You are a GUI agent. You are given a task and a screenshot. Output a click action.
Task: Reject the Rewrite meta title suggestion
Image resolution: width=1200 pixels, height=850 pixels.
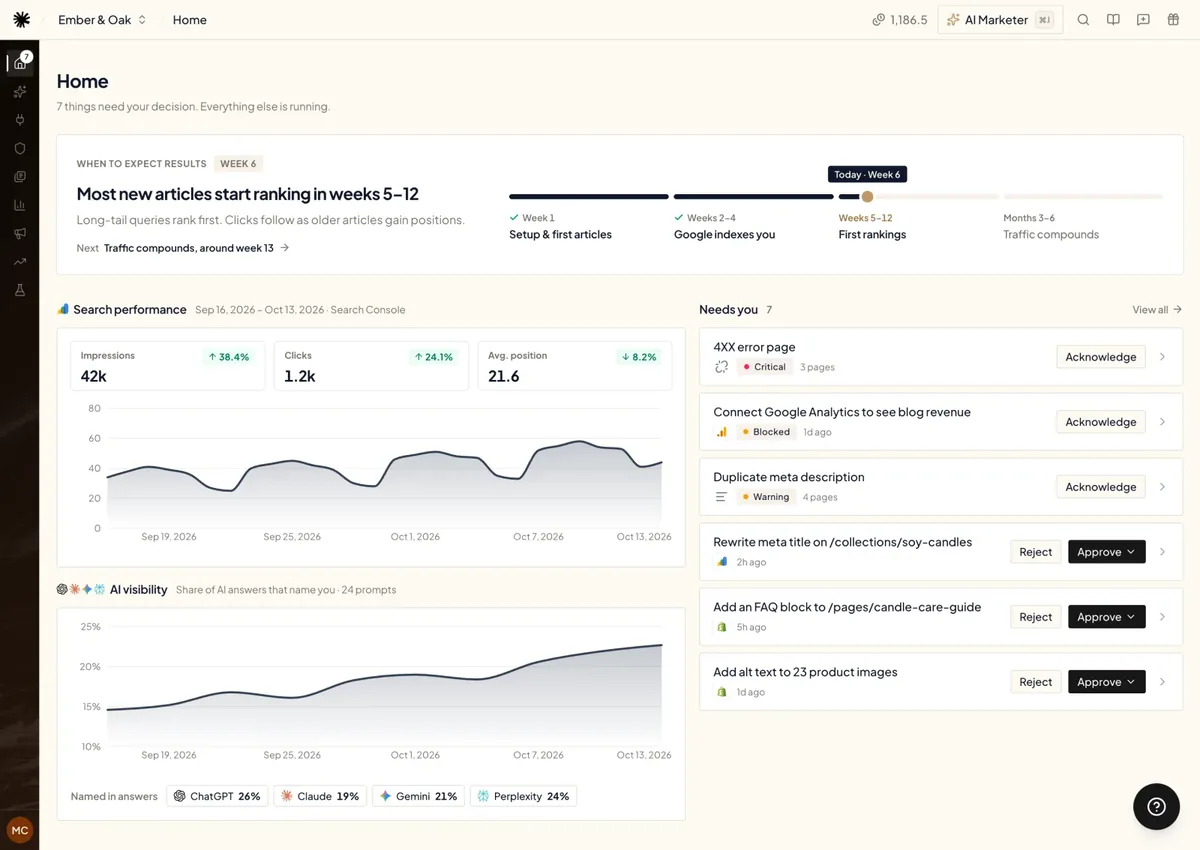(1035, 552)
